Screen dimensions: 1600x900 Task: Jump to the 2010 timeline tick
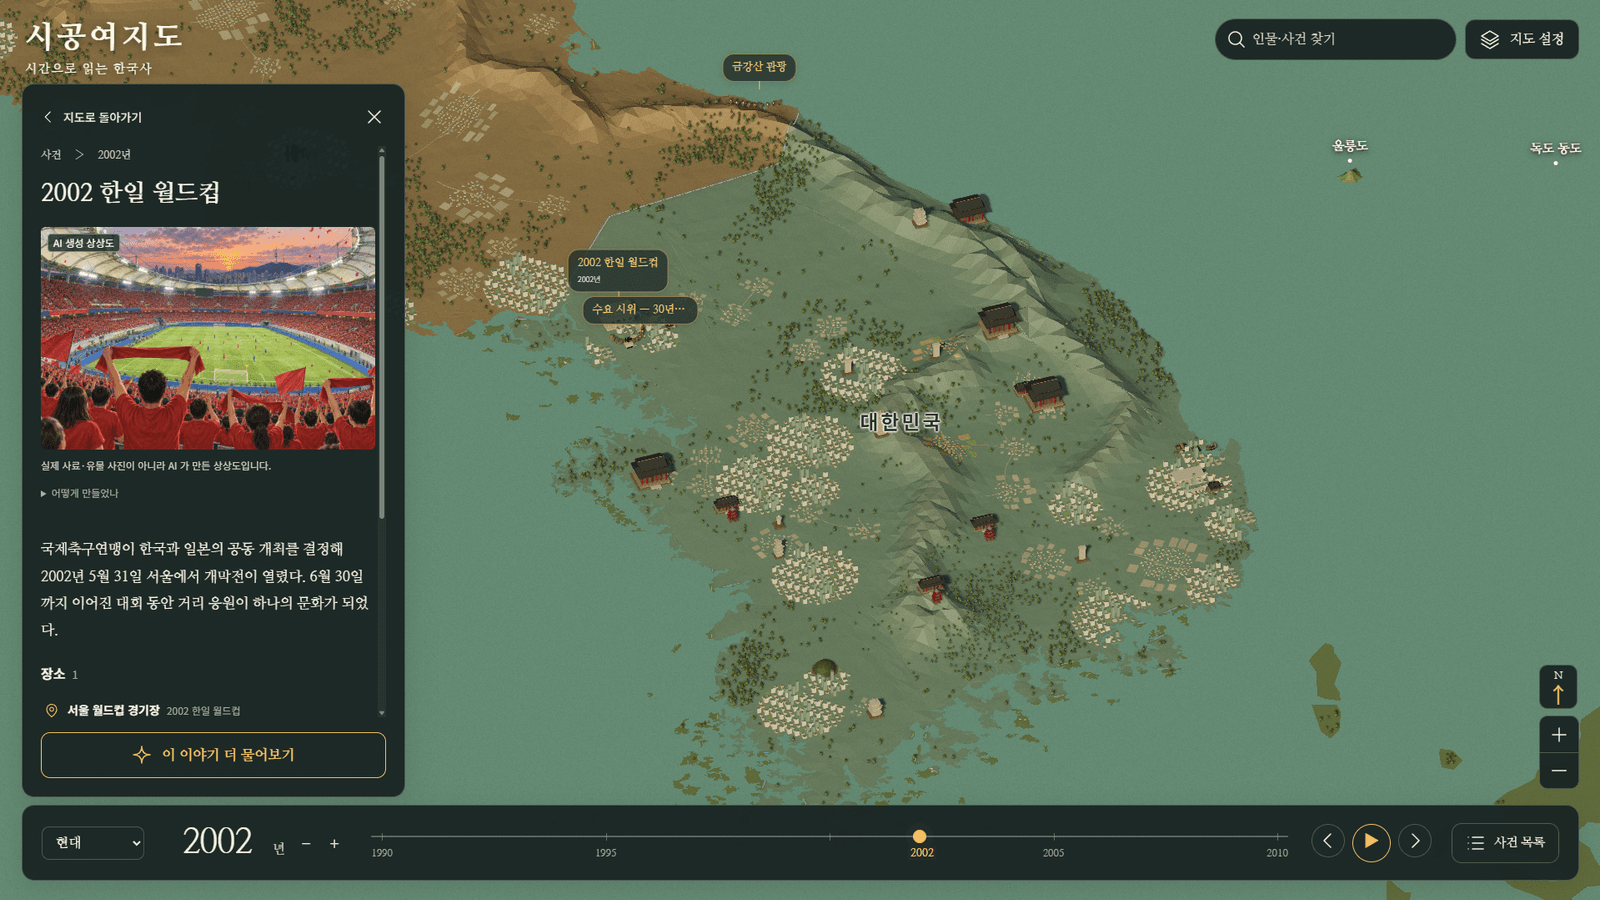point(1277,852)
